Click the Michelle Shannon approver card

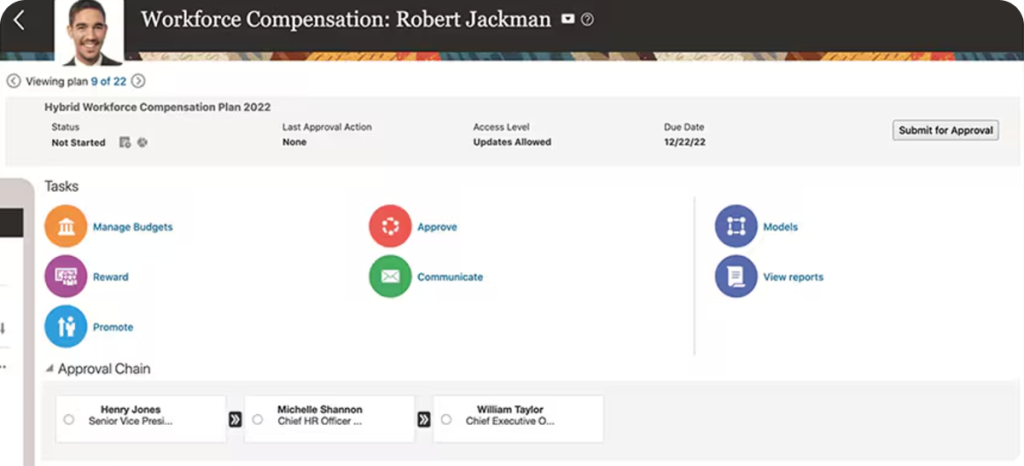point(329,419)
